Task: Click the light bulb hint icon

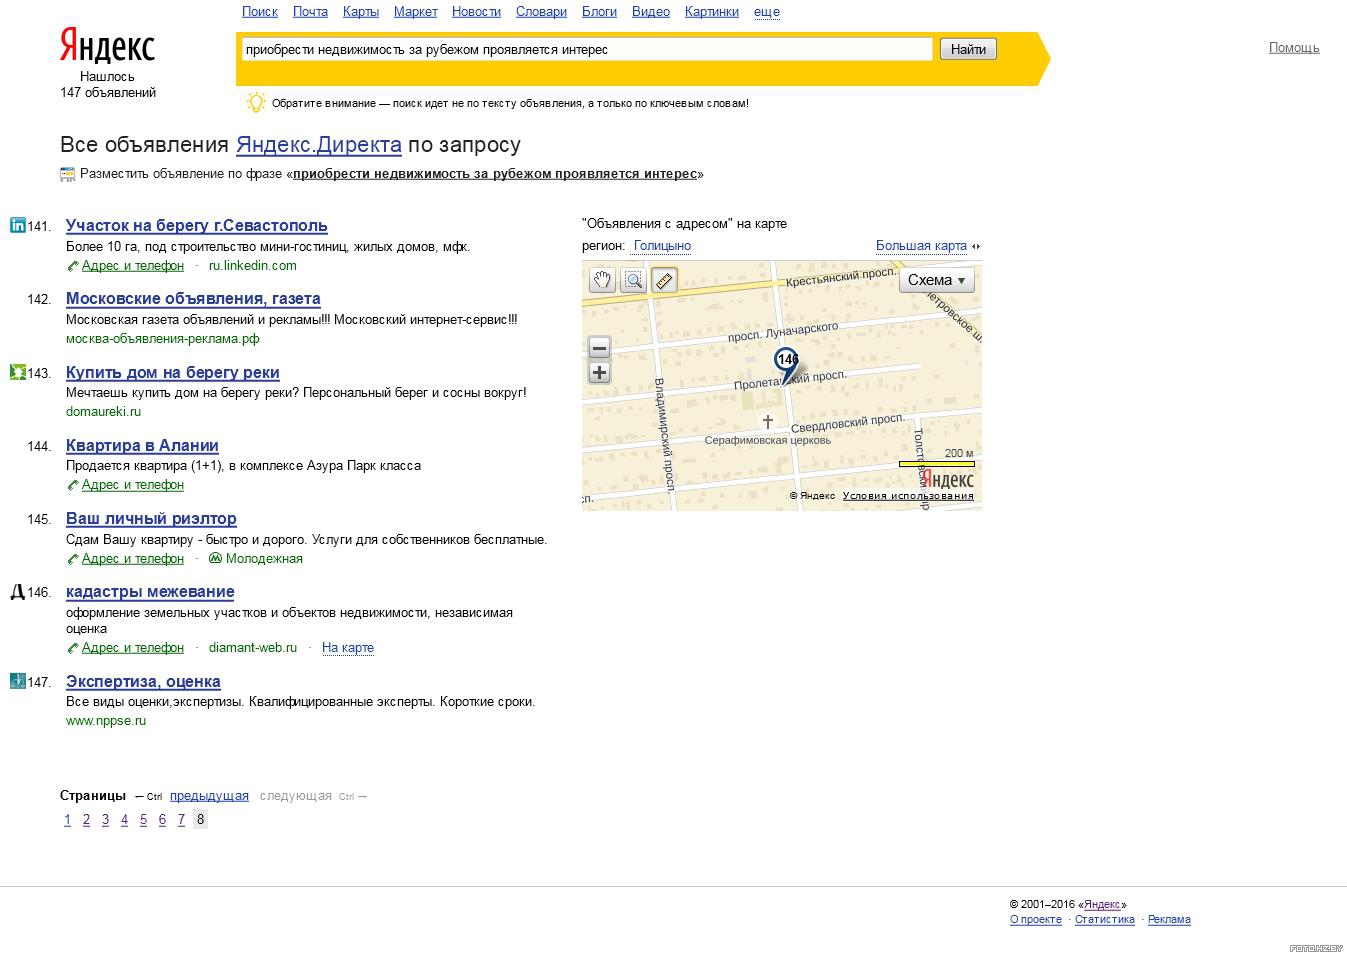Action: click(256, 102)
